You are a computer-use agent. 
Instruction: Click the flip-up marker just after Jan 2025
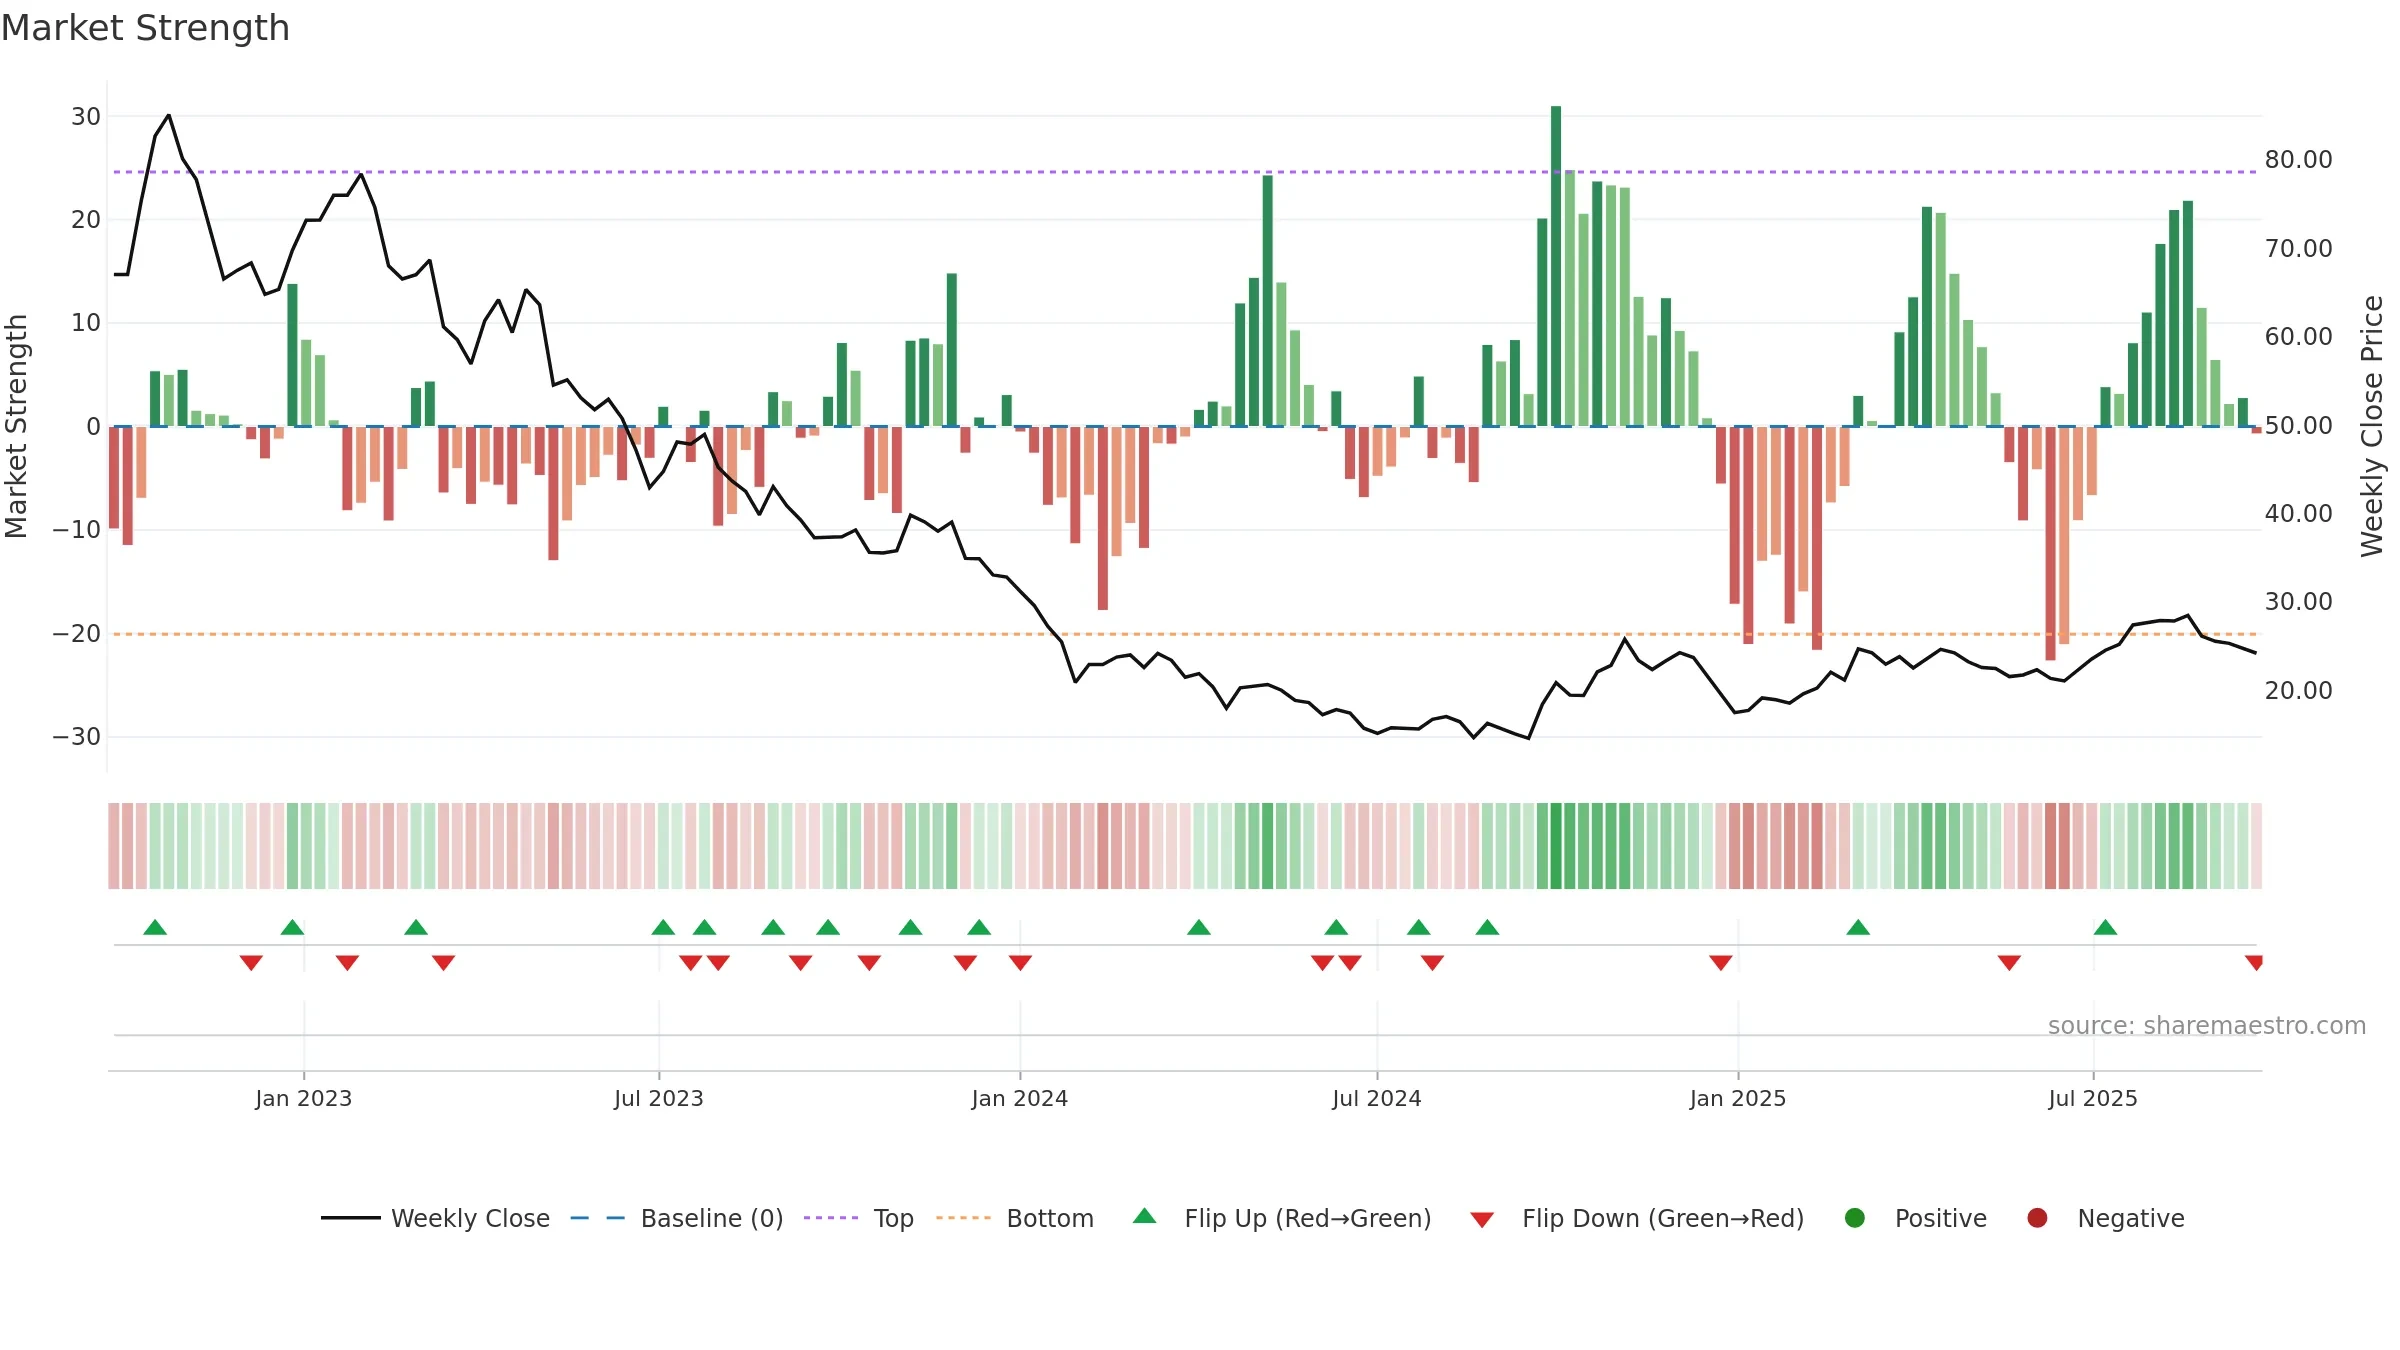click(1858, 927)
